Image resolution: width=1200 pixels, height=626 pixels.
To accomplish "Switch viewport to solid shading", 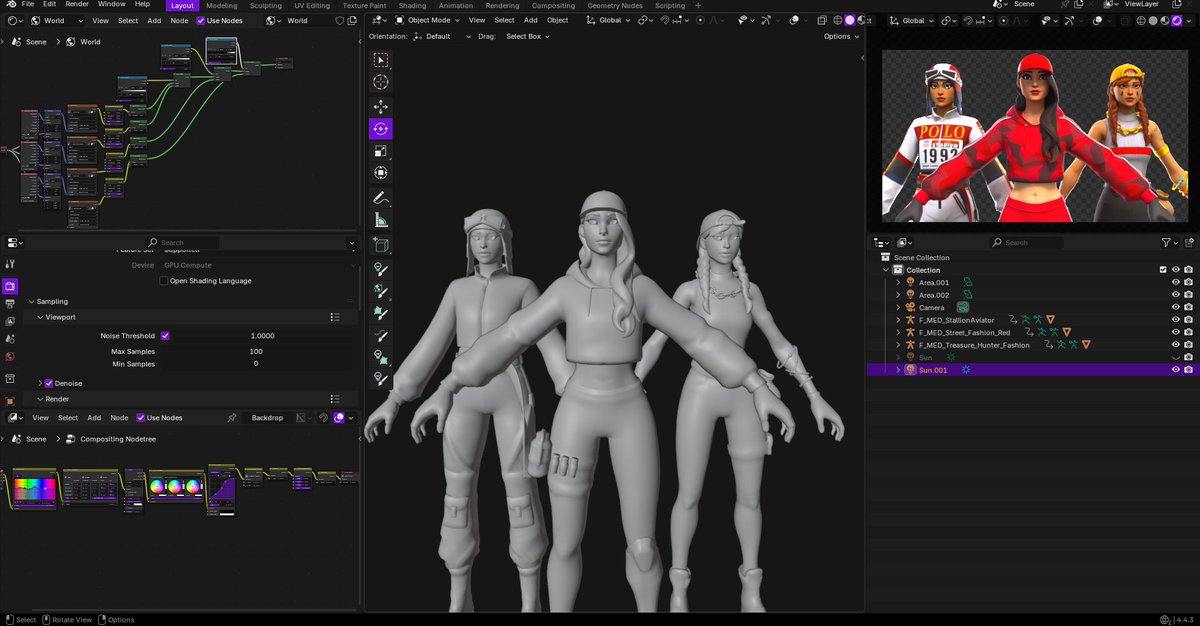I will [x=850, y=20].
